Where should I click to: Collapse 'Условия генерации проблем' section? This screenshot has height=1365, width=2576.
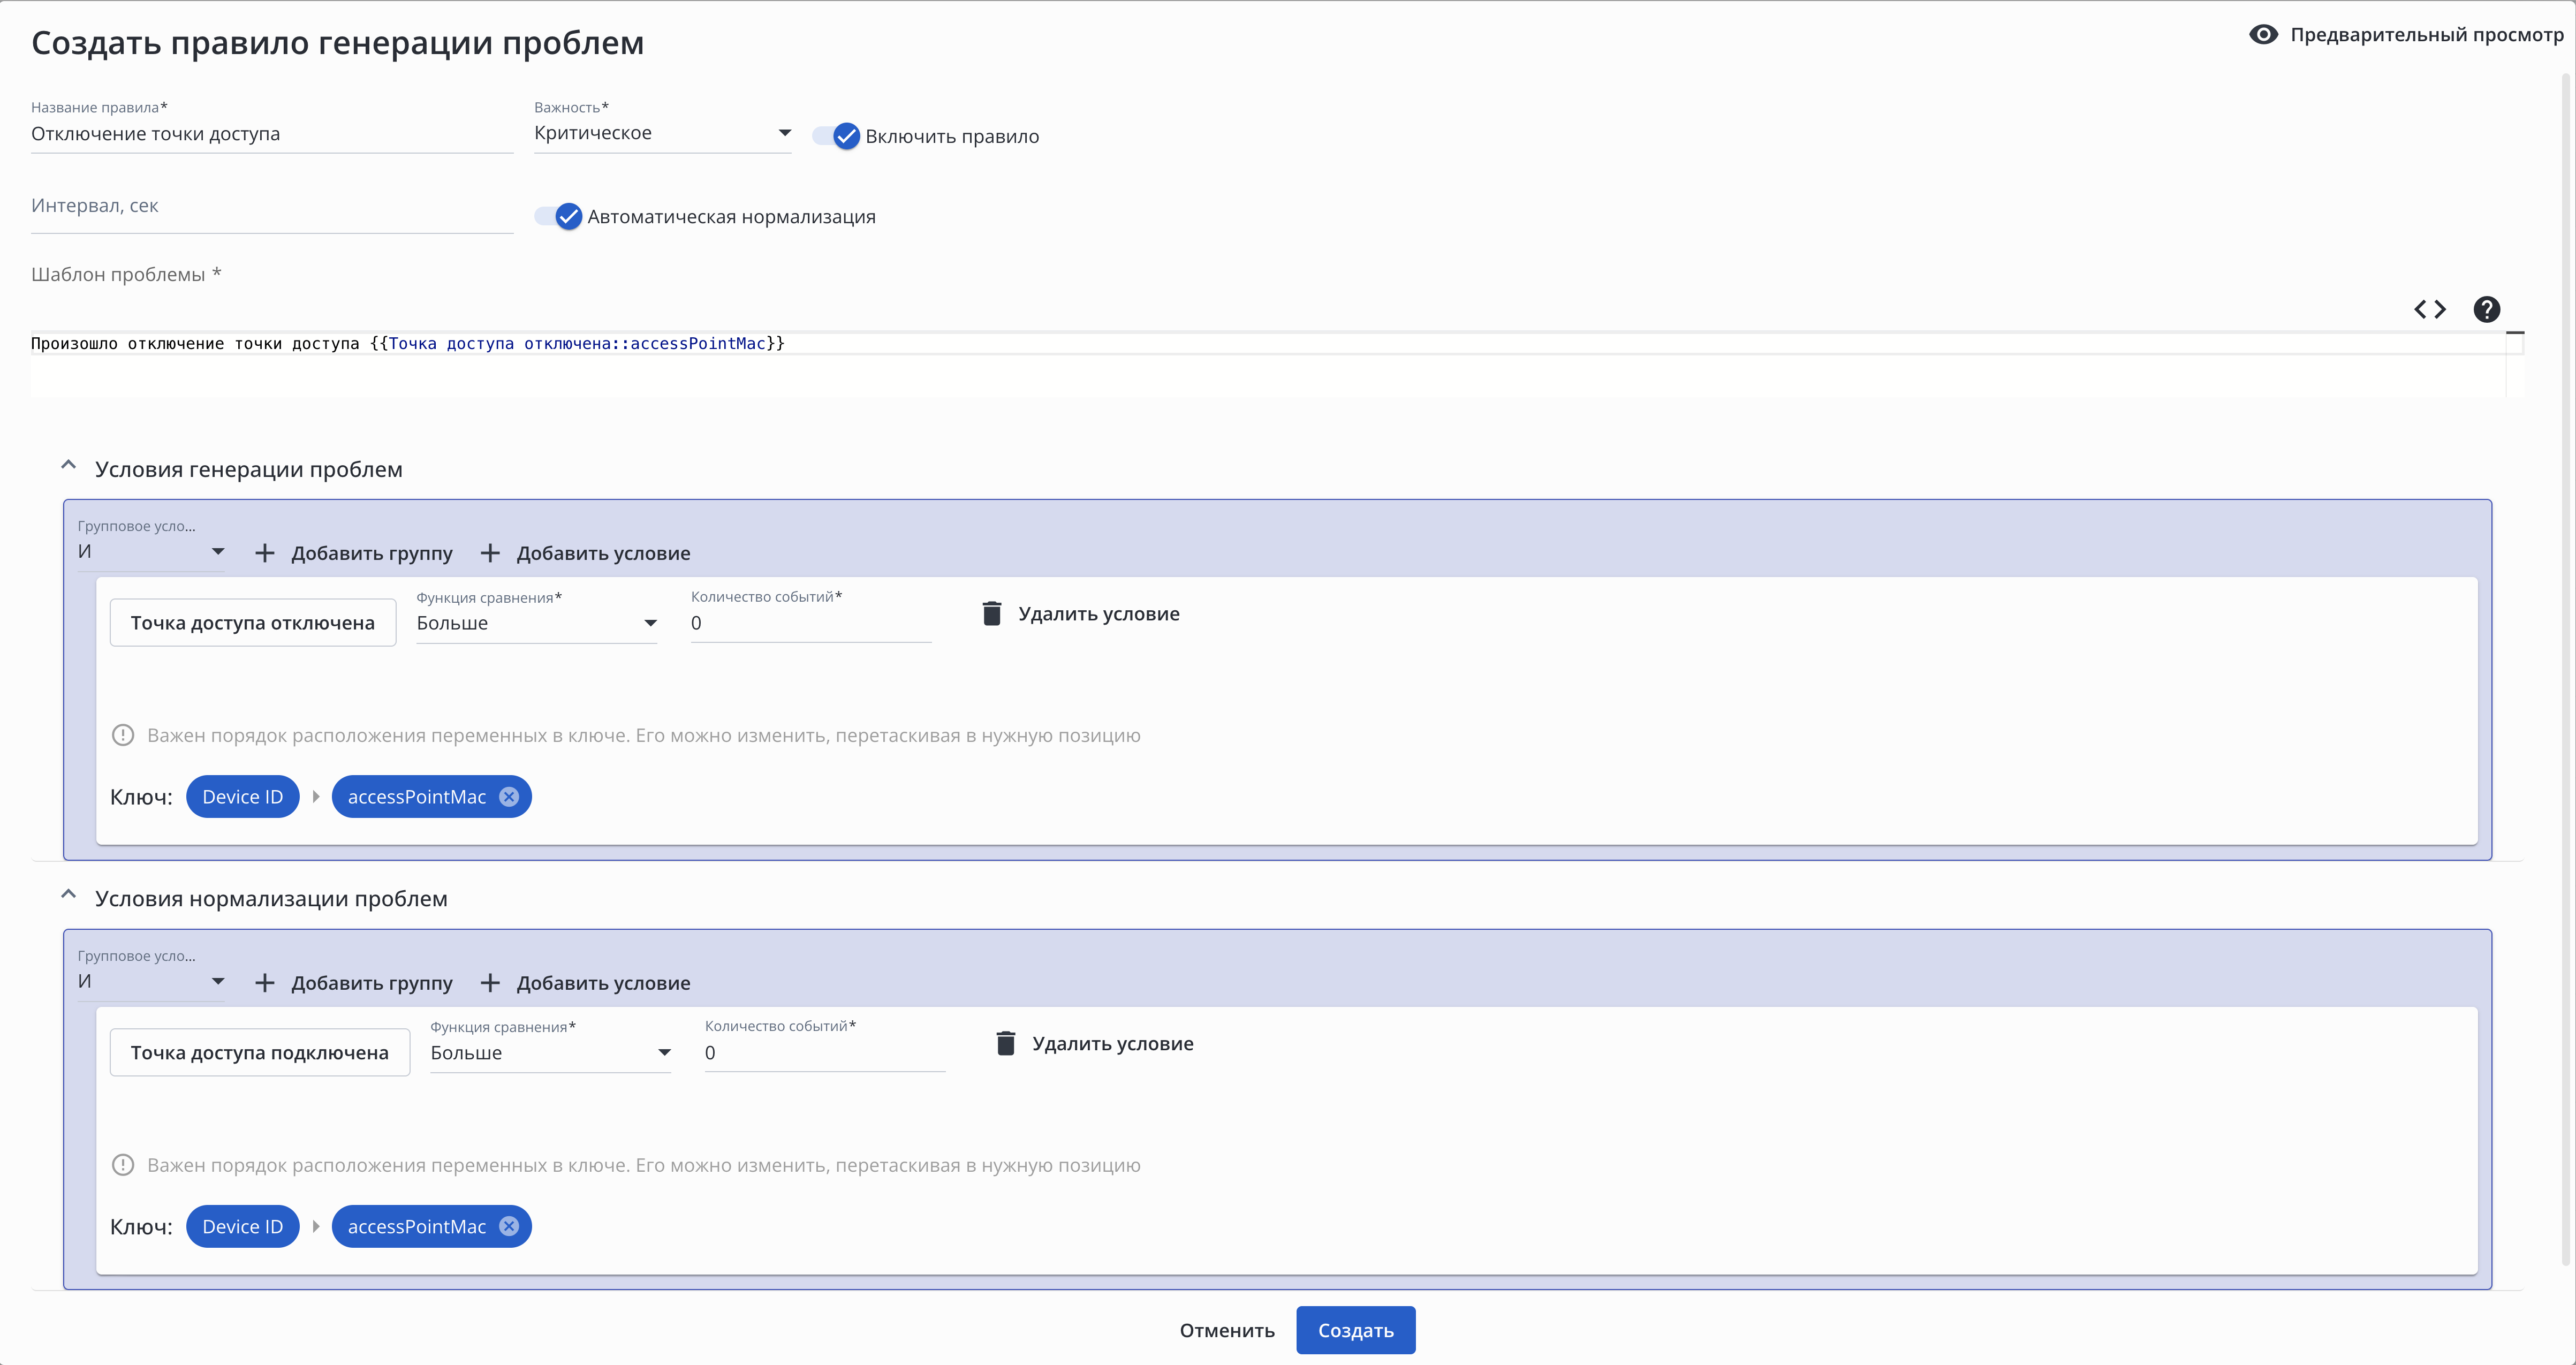click(x=69, y=466)
